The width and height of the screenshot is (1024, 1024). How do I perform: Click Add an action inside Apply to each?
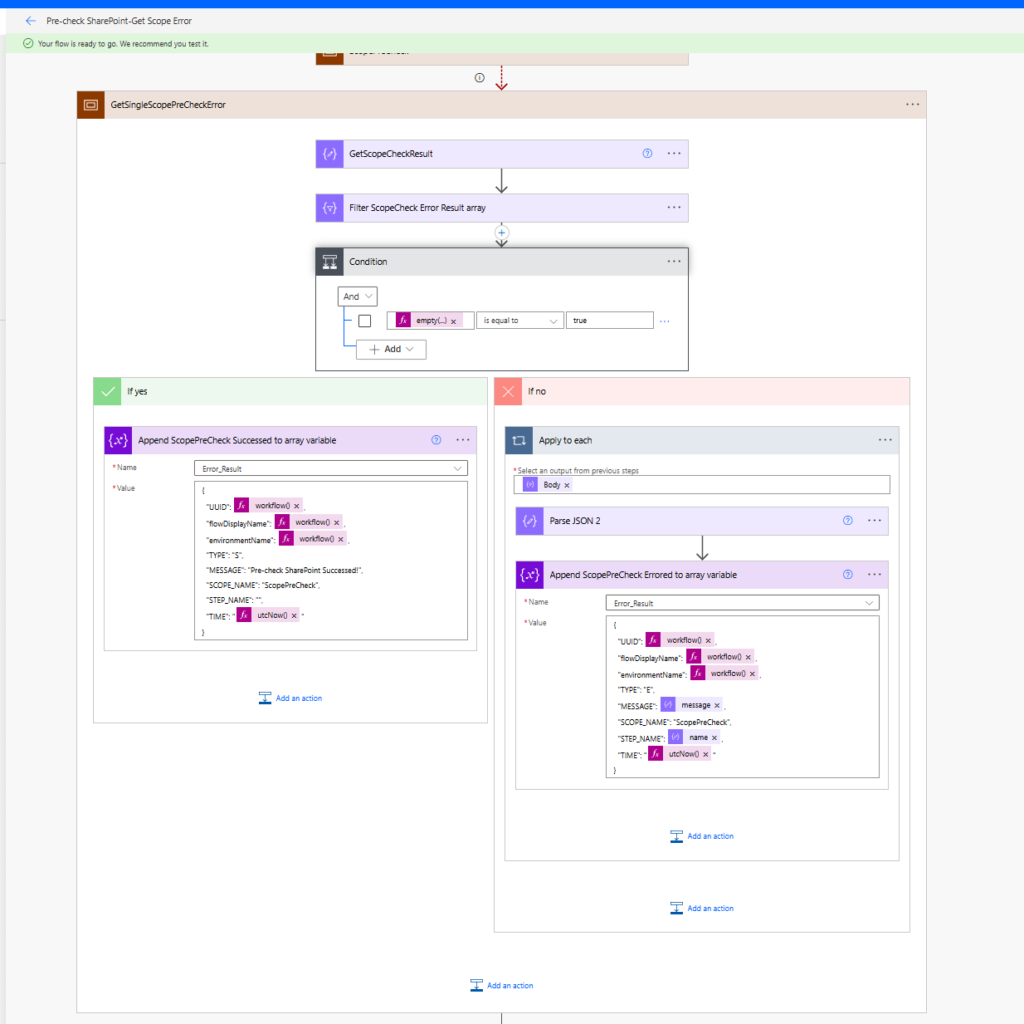tap(701, 836)
